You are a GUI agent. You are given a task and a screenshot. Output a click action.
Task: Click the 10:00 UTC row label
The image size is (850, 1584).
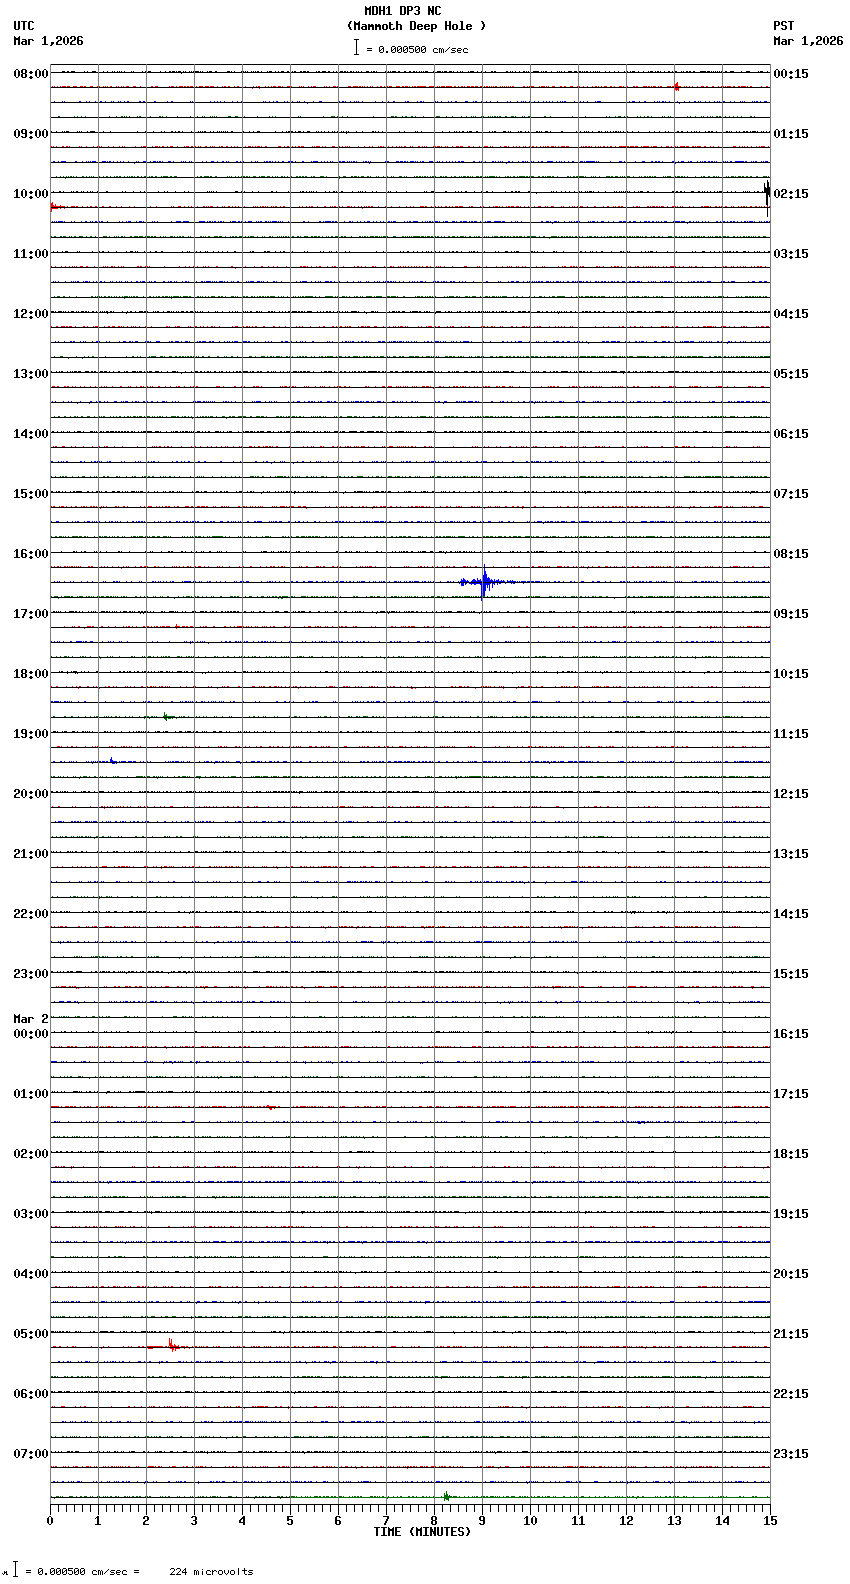pyautogui.click(x=30, y=194)
